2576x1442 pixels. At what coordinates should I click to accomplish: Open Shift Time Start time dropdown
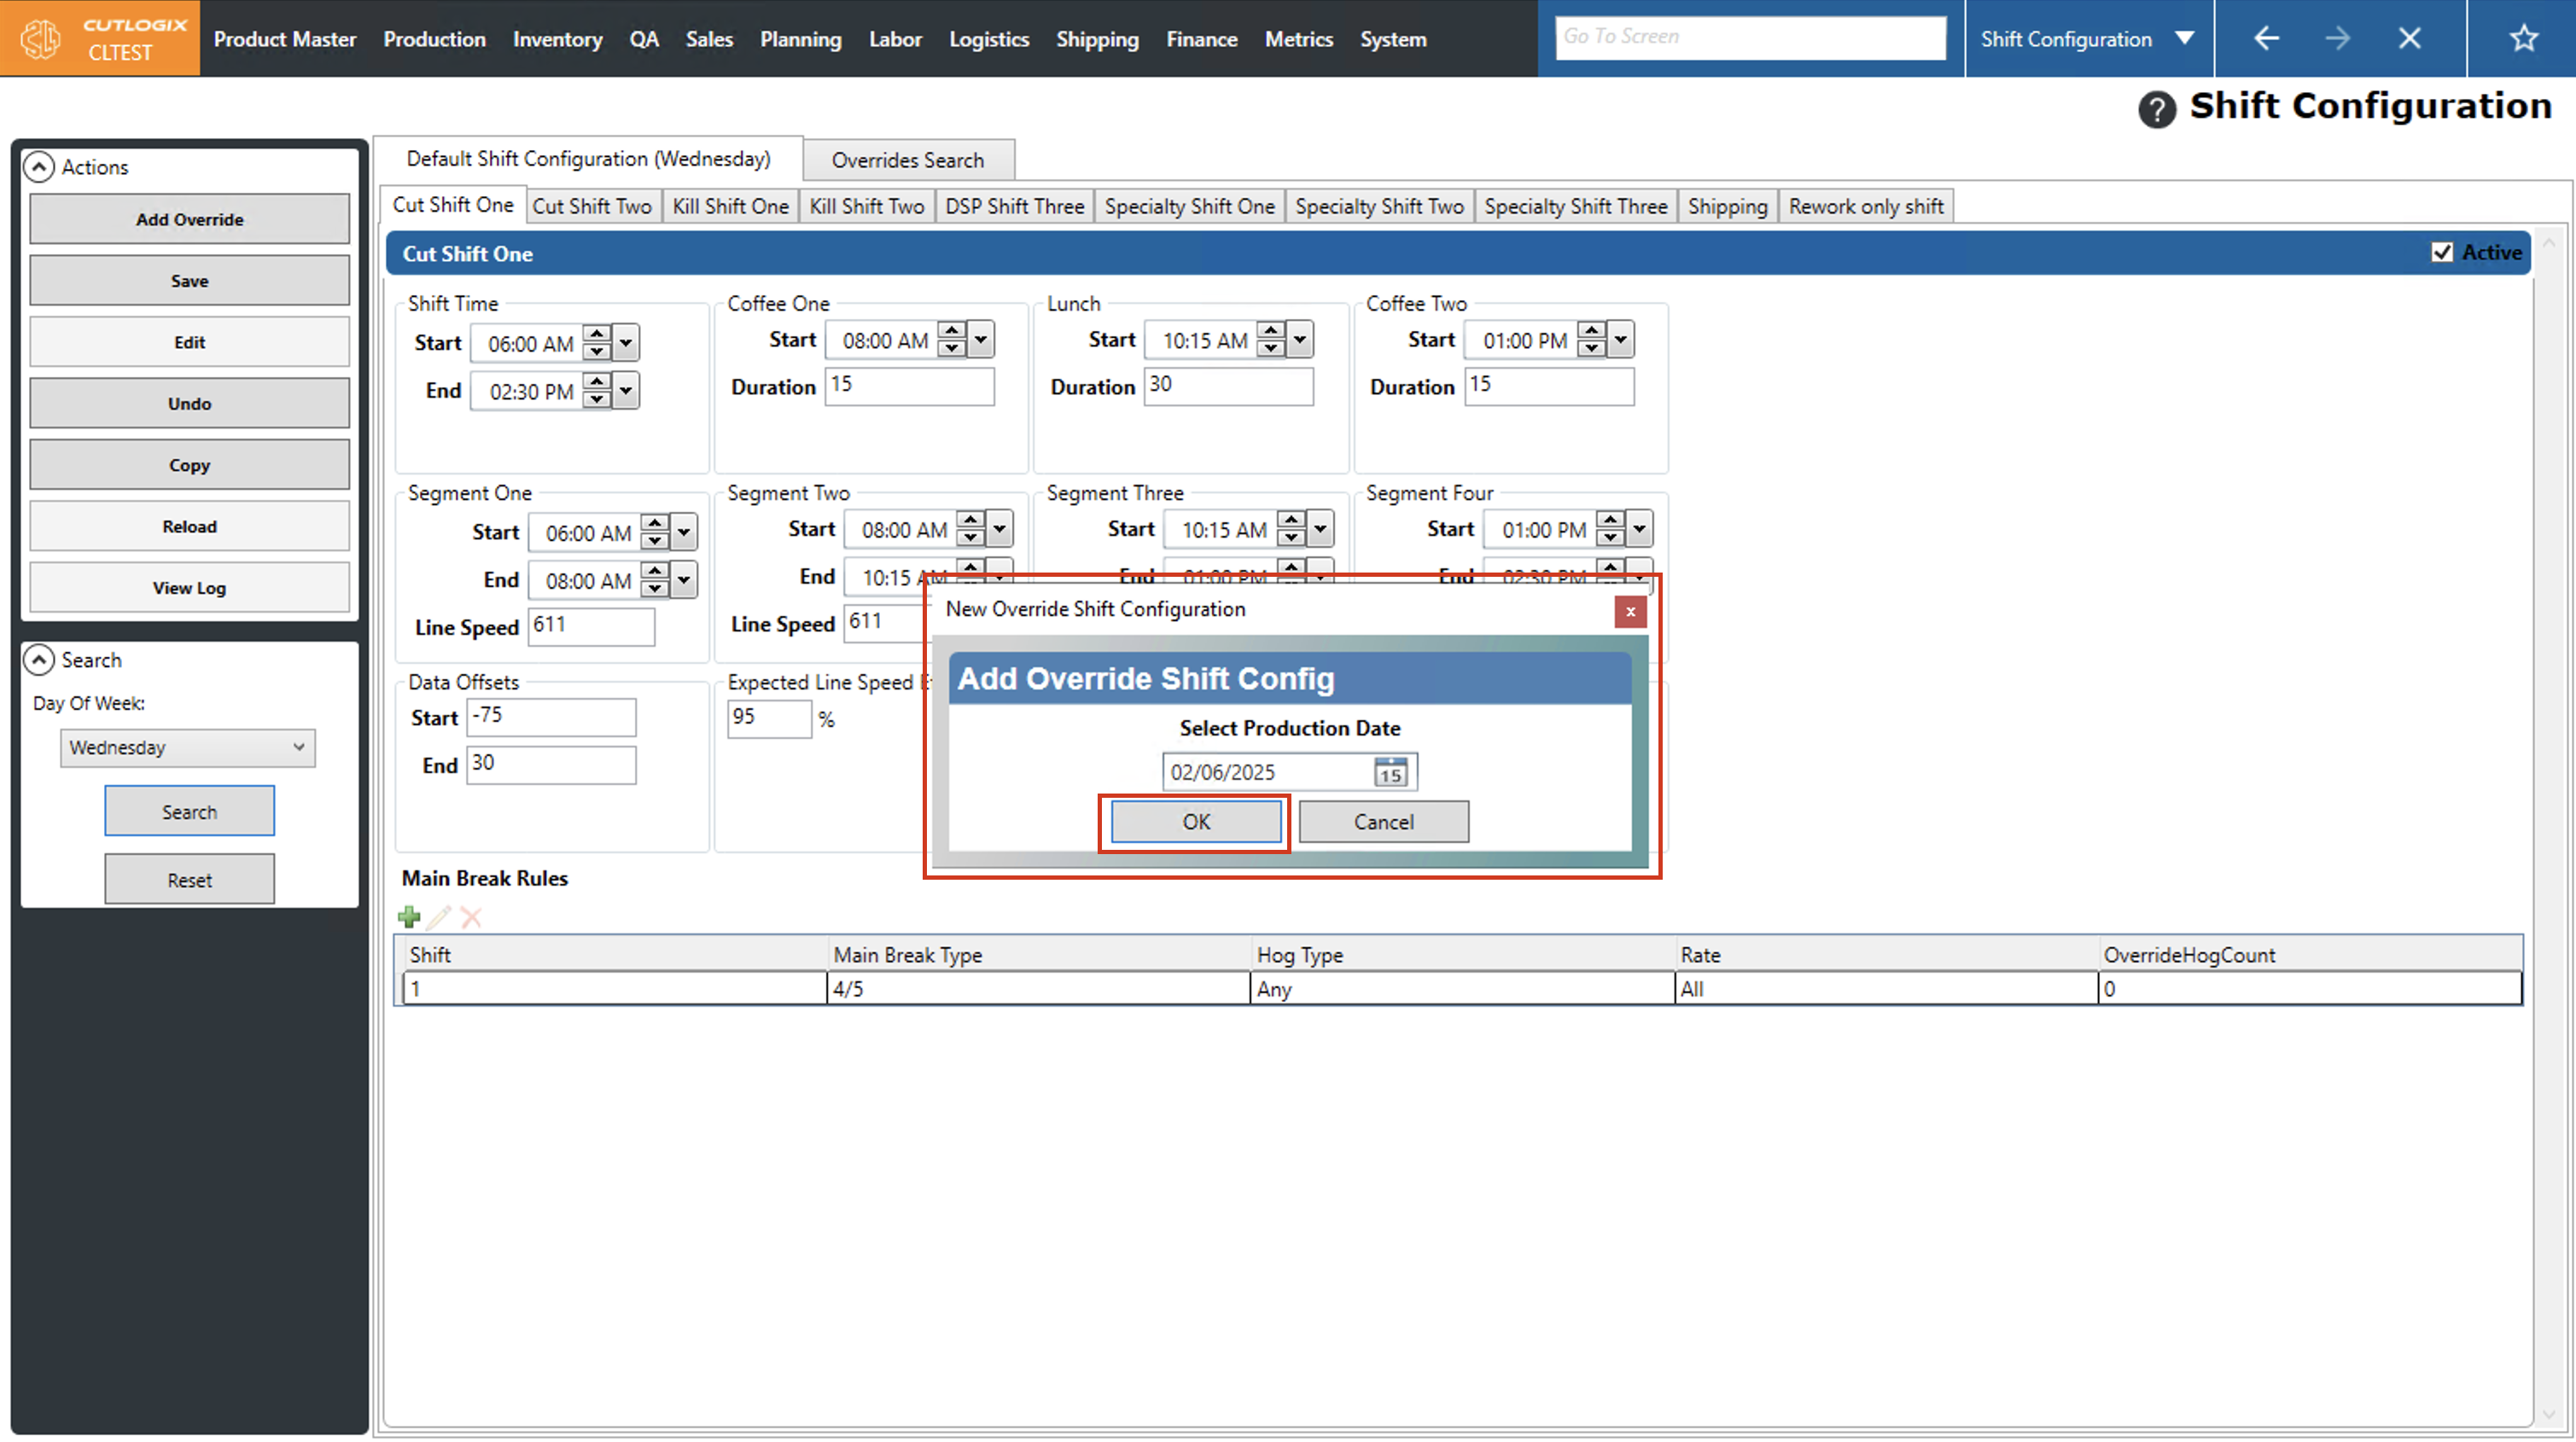(626, 343)
